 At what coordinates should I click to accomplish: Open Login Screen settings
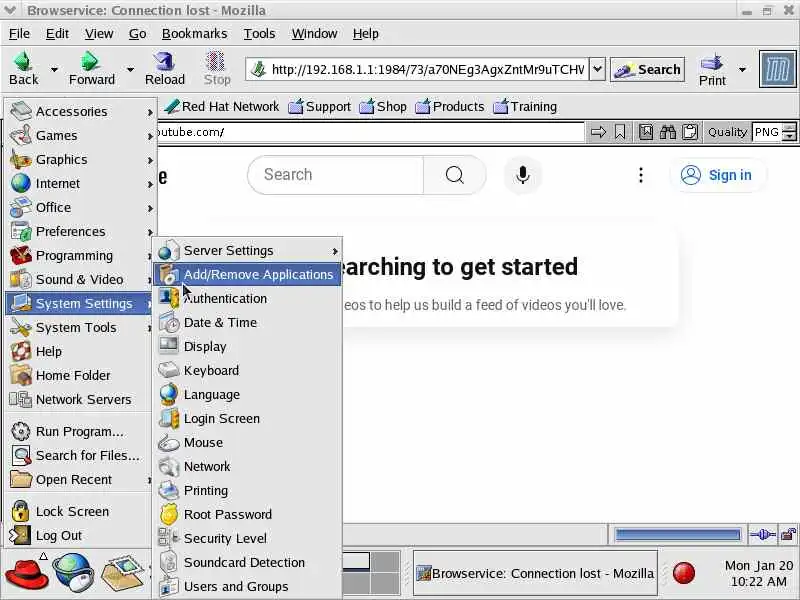[x=247, y=418]
